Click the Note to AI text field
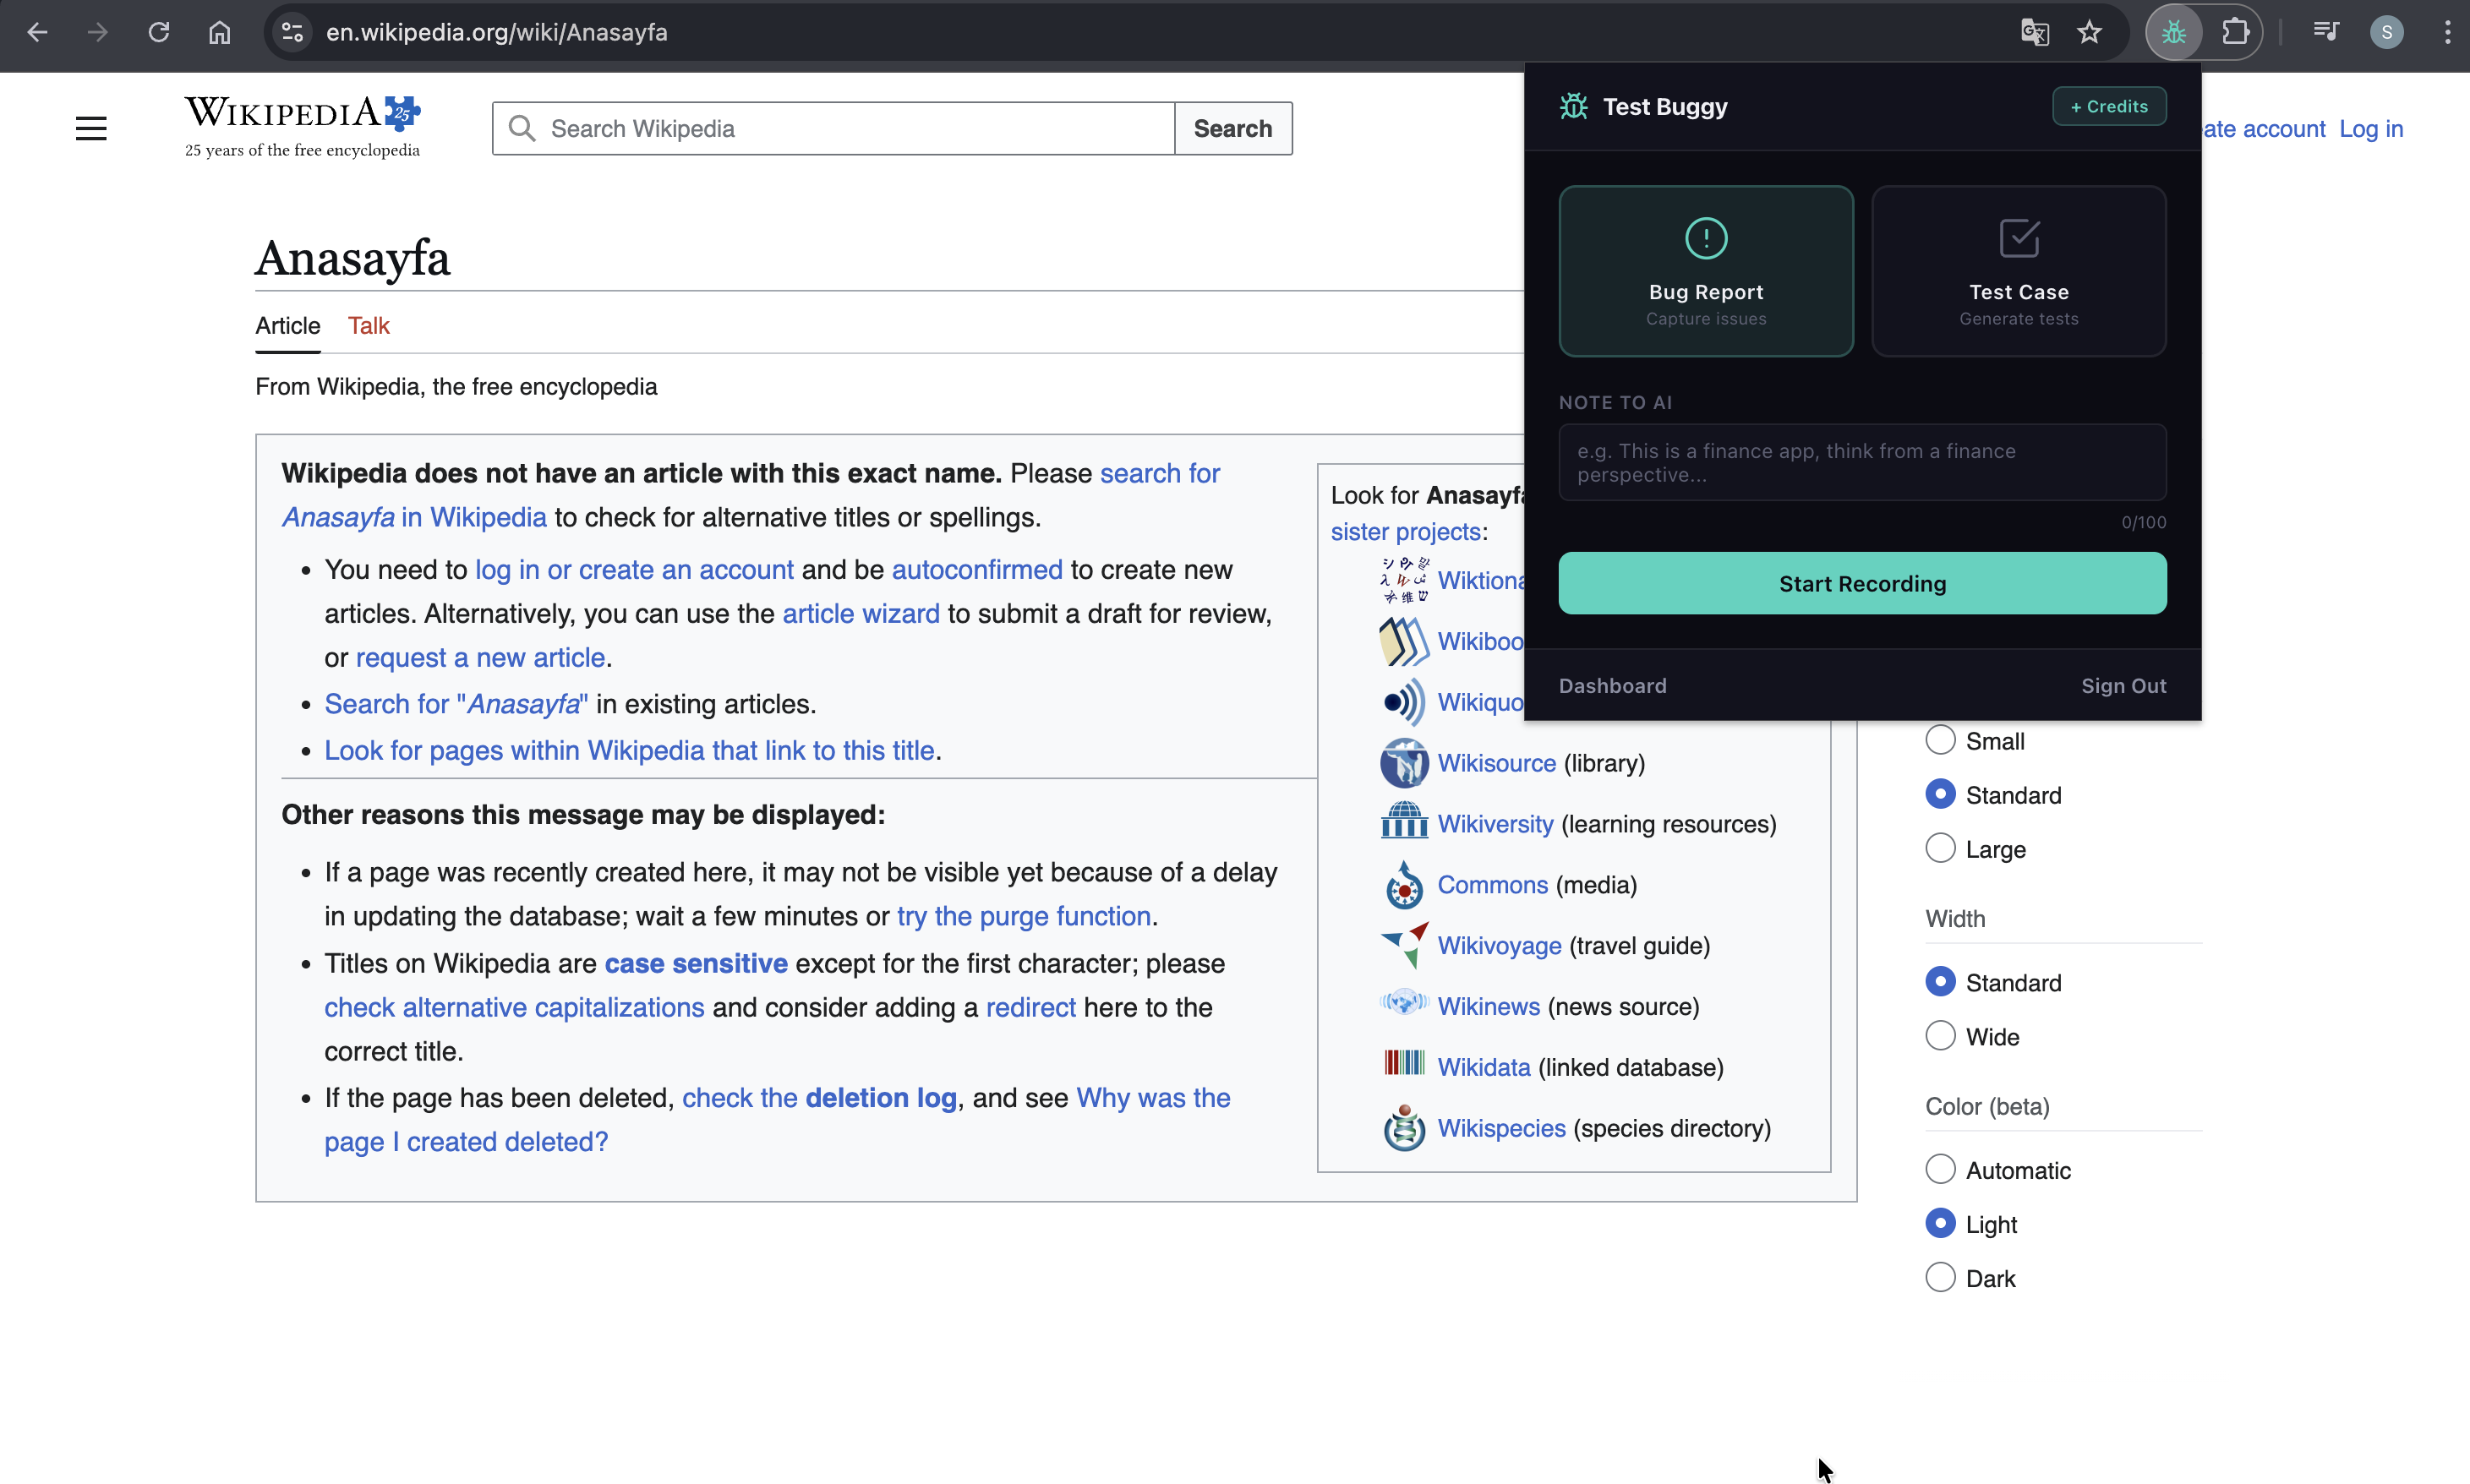Image resolution: width=2470 pixels, height=1484 pixels. point(1862,462)
